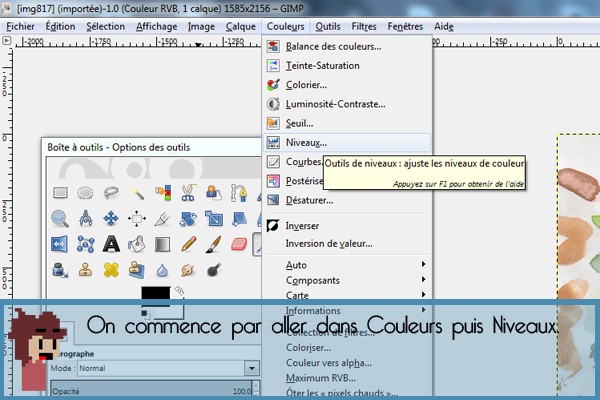Select the Scale tool

click(x=214, y=219)
